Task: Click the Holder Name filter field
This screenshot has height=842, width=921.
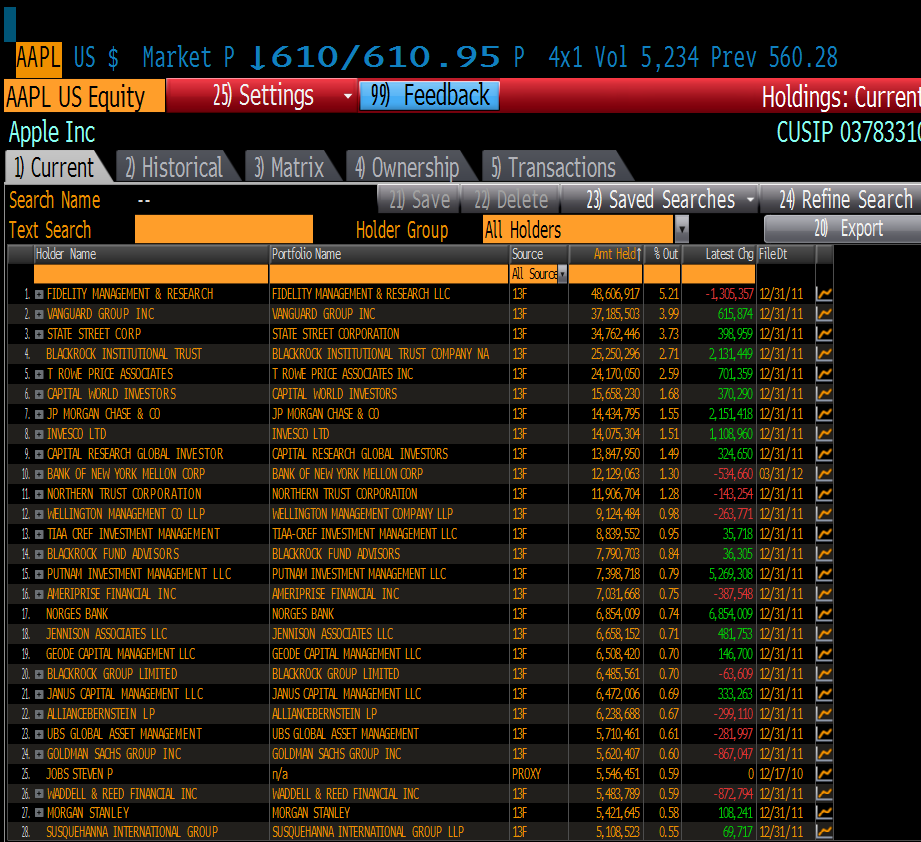Action: [x=151, y=274]
